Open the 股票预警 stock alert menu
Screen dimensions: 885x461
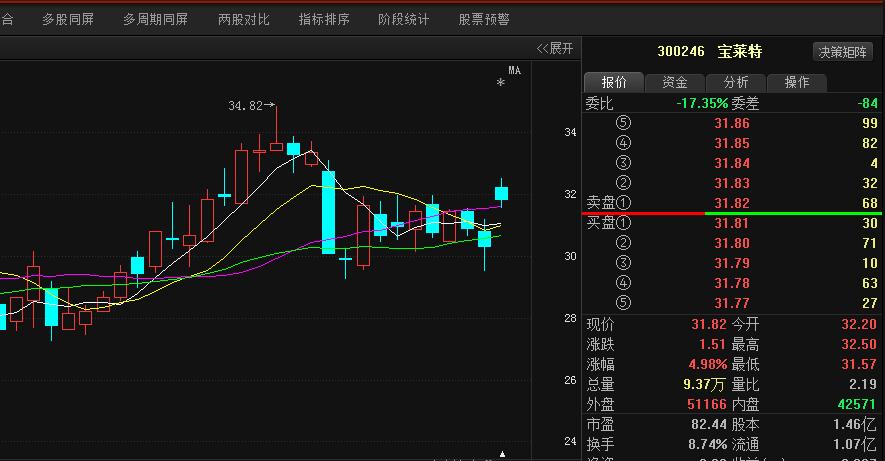tap(484, 19)
